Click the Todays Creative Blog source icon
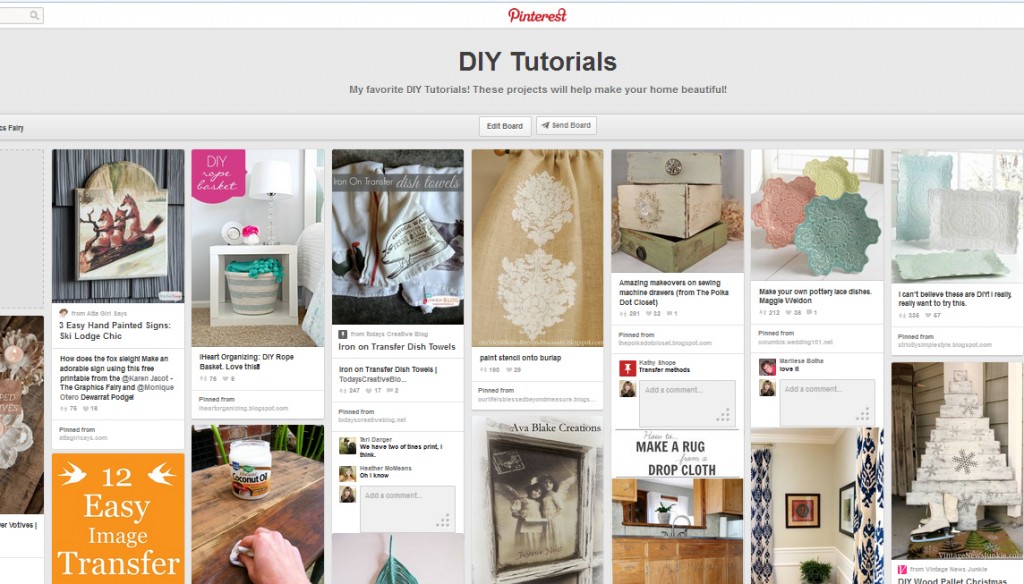Screen dimensions: 1024x584 tap(342, 334)
